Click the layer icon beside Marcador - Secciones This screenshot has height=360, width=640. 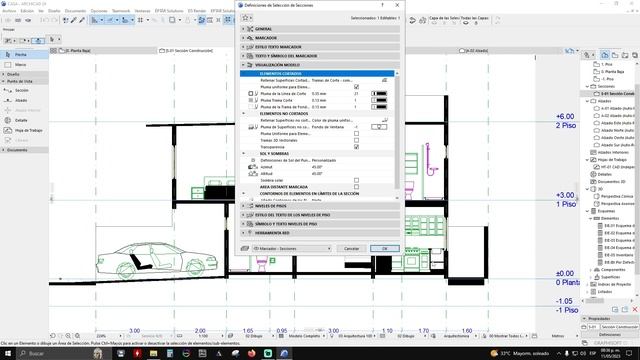click(244, 248)
